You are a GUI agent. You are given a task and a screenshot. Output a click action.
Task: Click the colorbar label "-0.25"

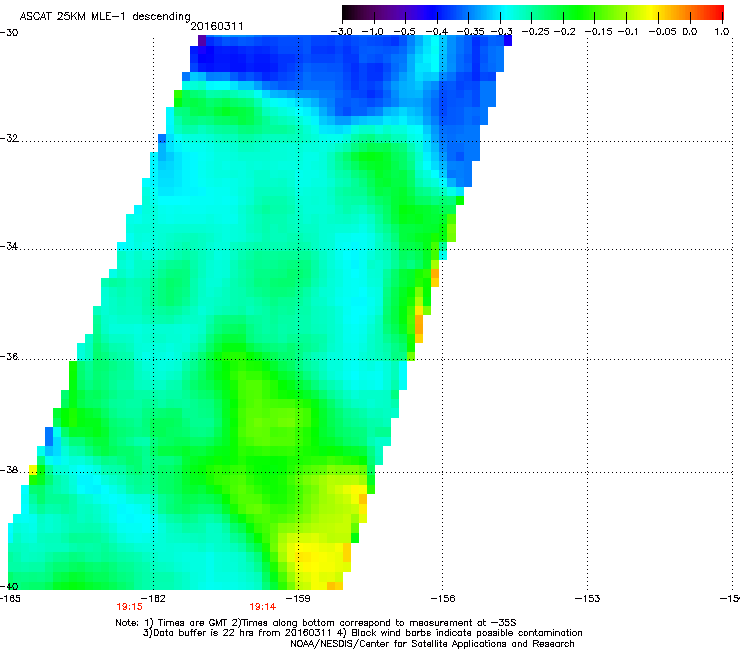pyautogui.click(x=536, y=32)
